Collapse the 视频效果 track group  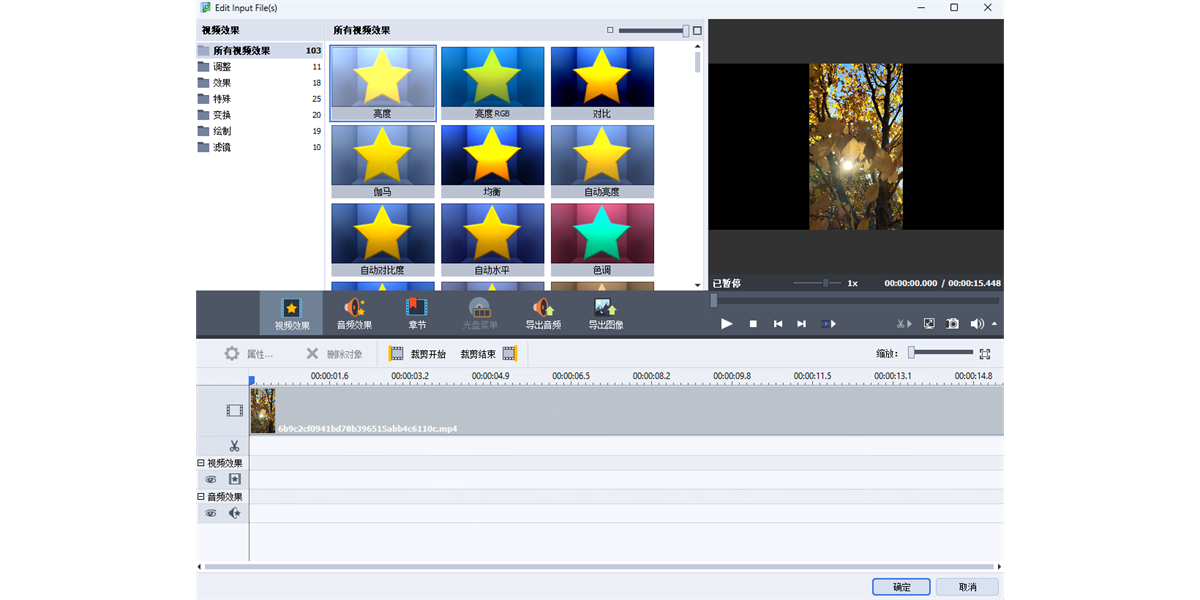201,463
